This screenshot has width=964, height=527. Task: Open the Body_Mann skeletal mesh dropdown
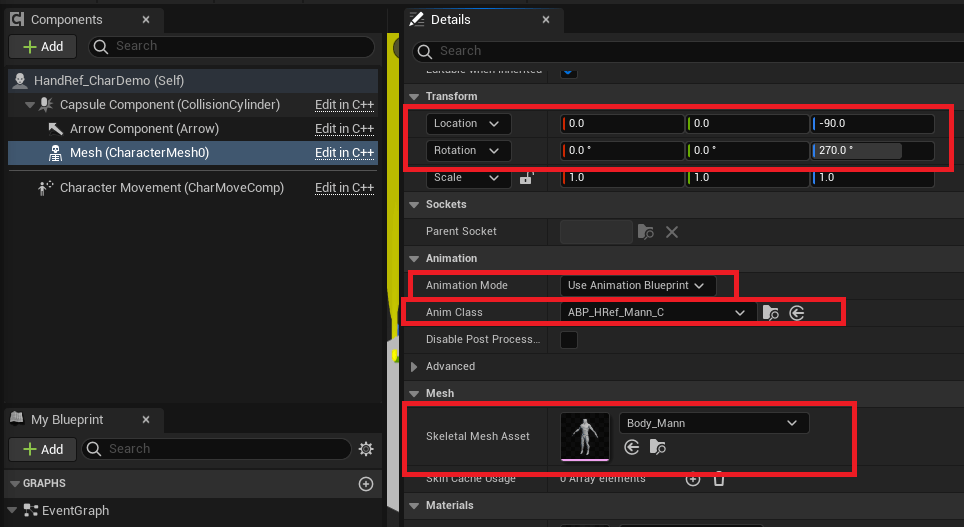pyautogui.click(x=713, y=423)
